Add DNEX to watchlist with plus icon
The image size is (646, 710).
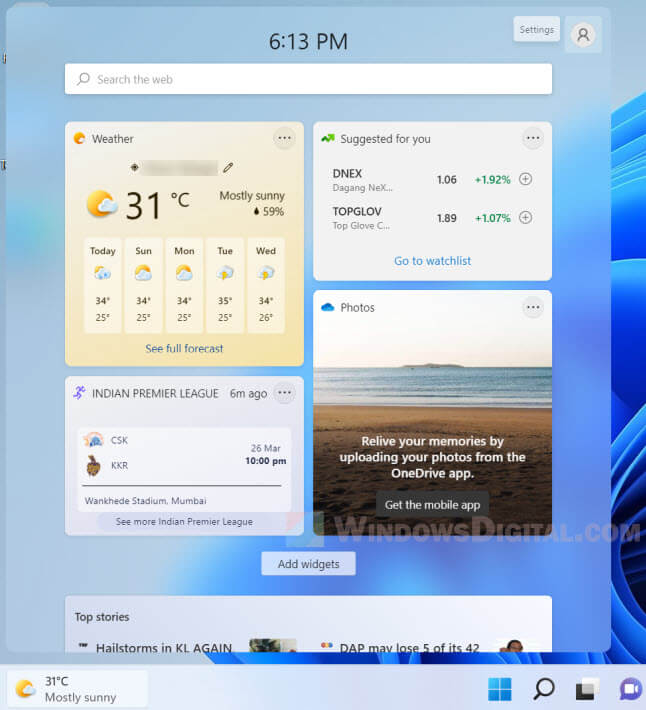point(525,179)
